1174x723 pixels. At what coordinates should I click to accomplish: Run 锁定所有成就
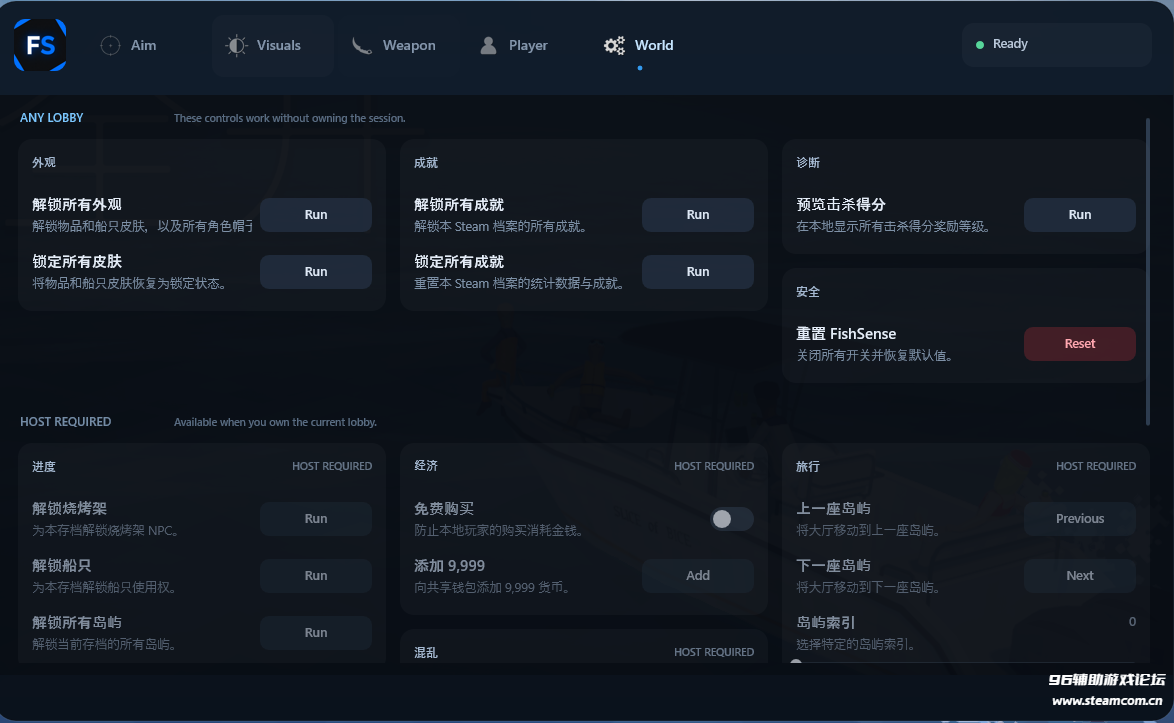pos(698,272)
